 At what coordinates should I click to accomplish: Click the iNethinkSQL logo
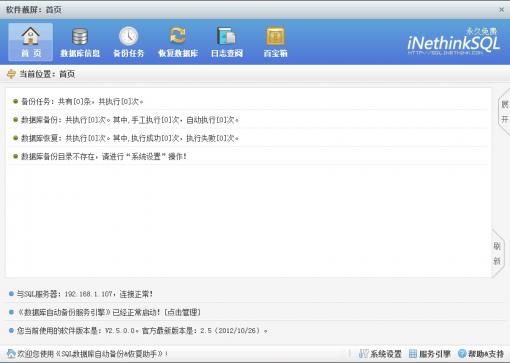[x=453, y=42]
